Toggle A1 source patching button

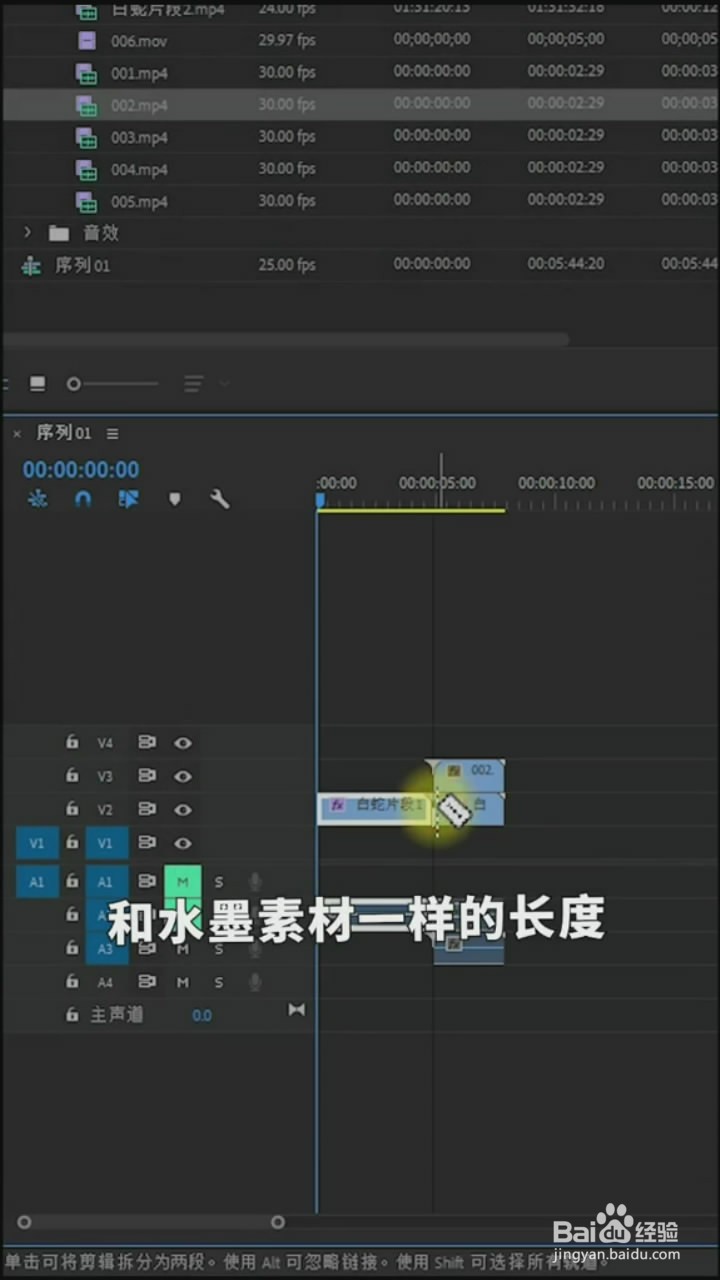pyautogui.click(x=37, y=882)
